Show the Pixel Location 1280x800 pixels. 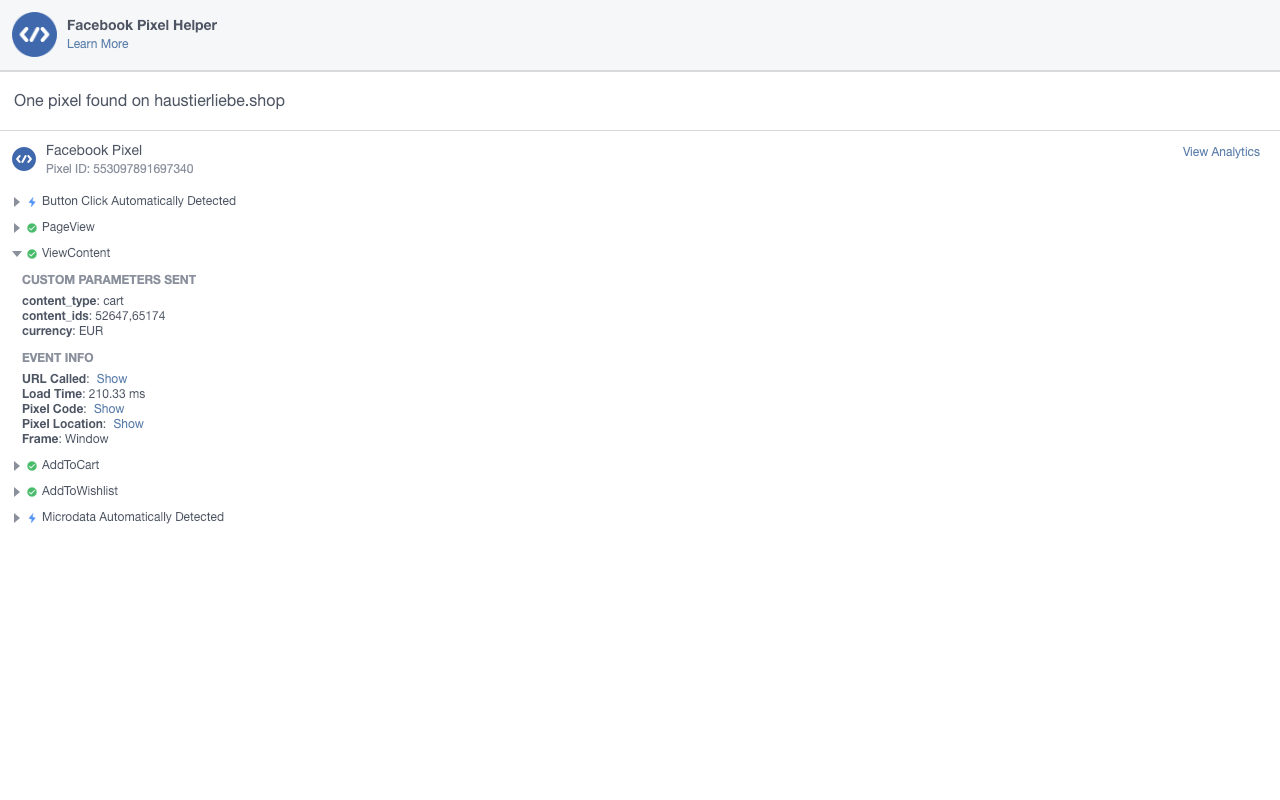pos(129,424)
